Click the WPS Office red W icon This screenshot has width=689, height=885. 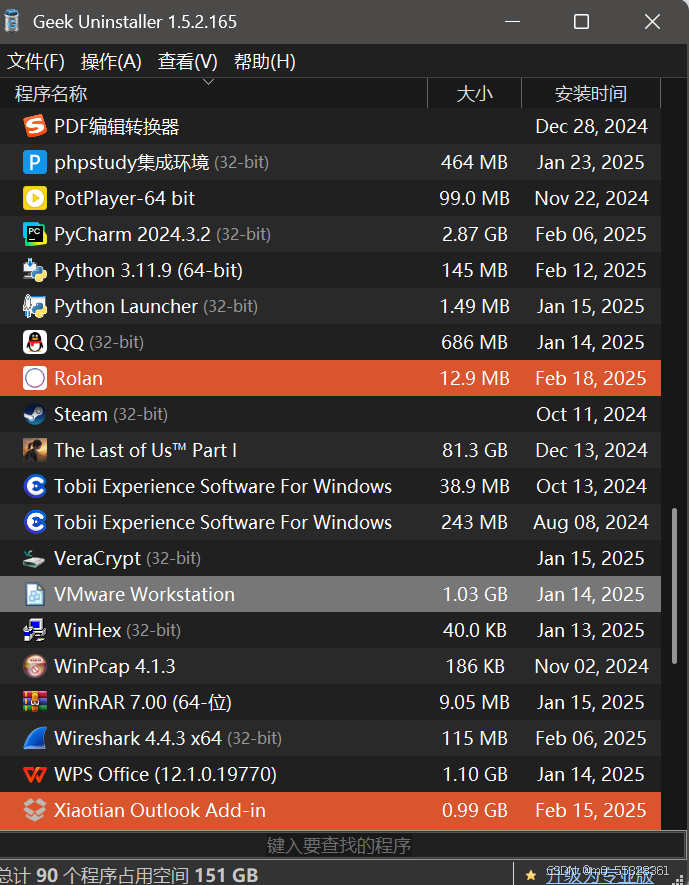tap(35, 774)
